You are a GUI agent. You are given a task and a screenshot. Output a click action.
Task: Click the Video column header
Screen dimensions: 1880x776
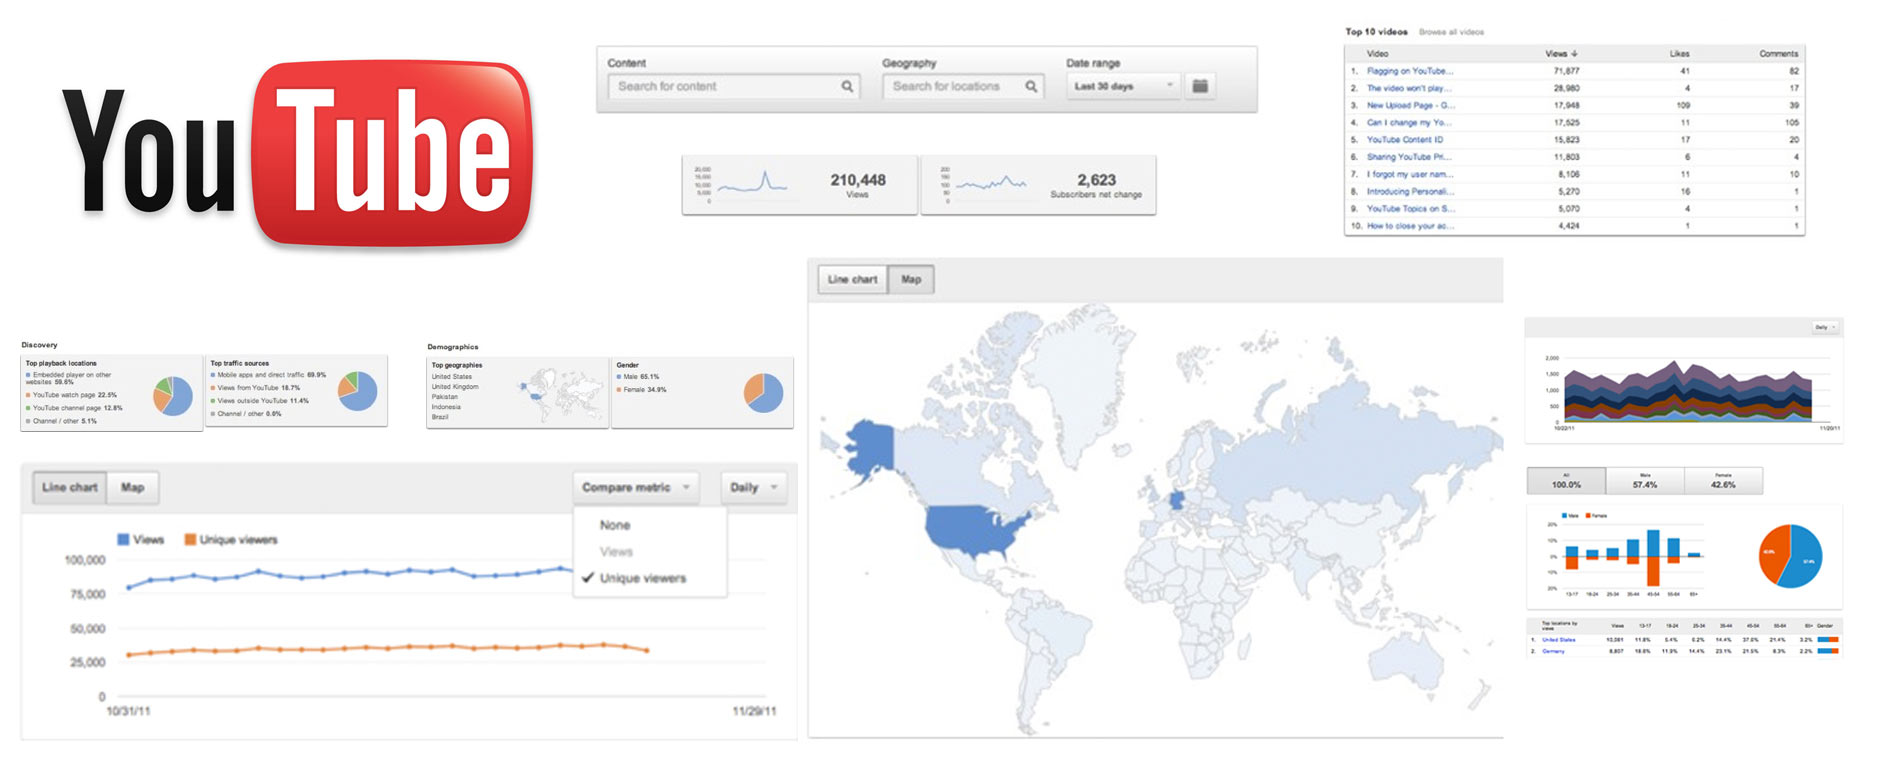pyautogui.click(x=1377, y=54)
